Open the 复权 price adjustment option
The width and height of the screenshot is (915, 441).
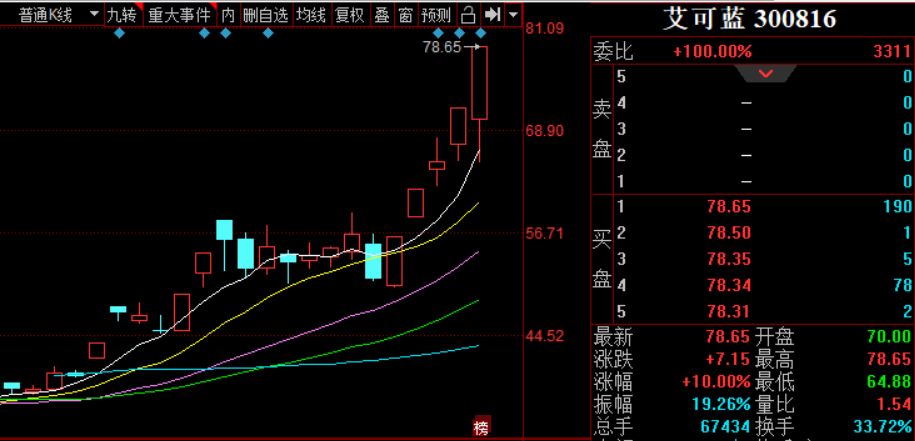[350, 15]
